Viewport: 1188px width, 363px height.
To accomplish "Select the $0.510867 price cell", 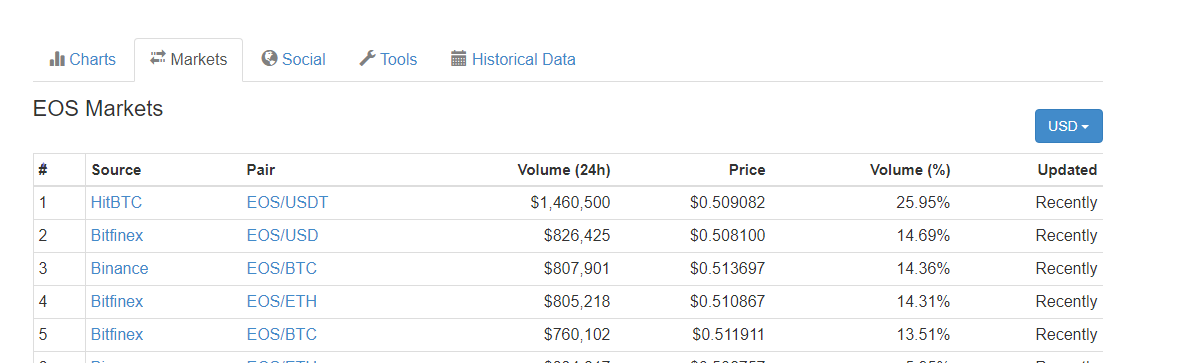I will (727, 302).
